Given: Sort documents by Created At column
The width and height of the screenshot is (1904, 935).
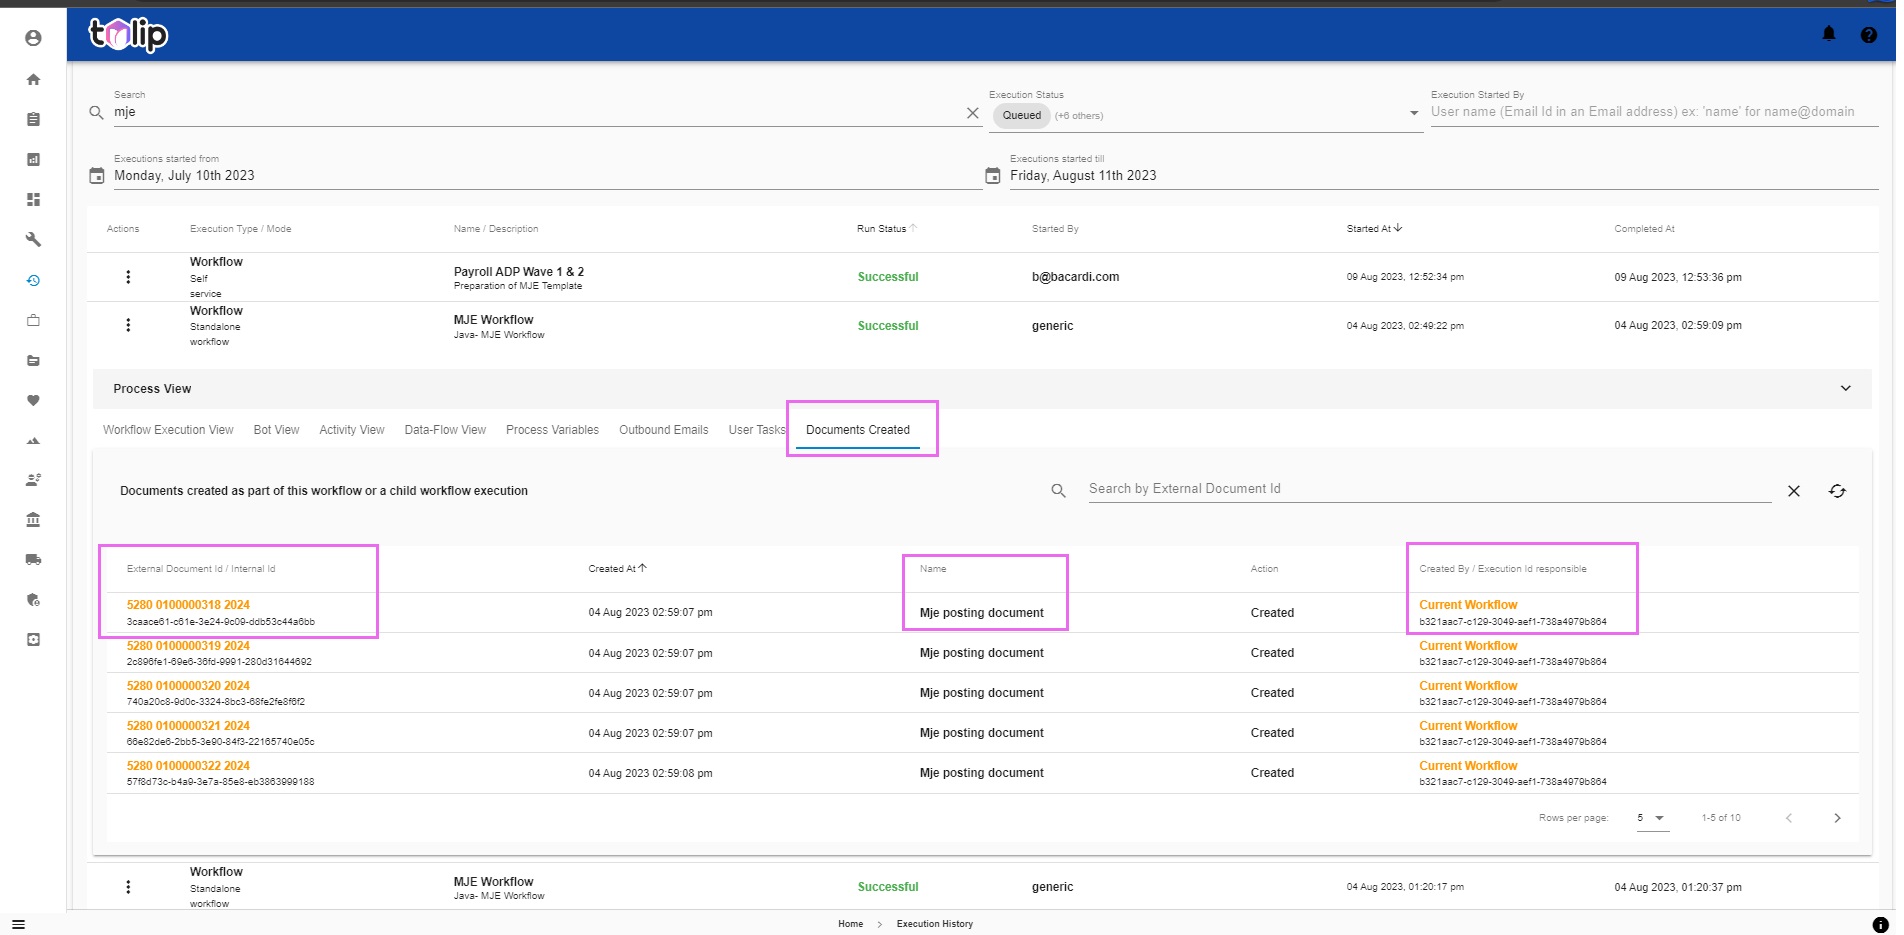Looking at the screenshot, I should (x=617, y=569).
